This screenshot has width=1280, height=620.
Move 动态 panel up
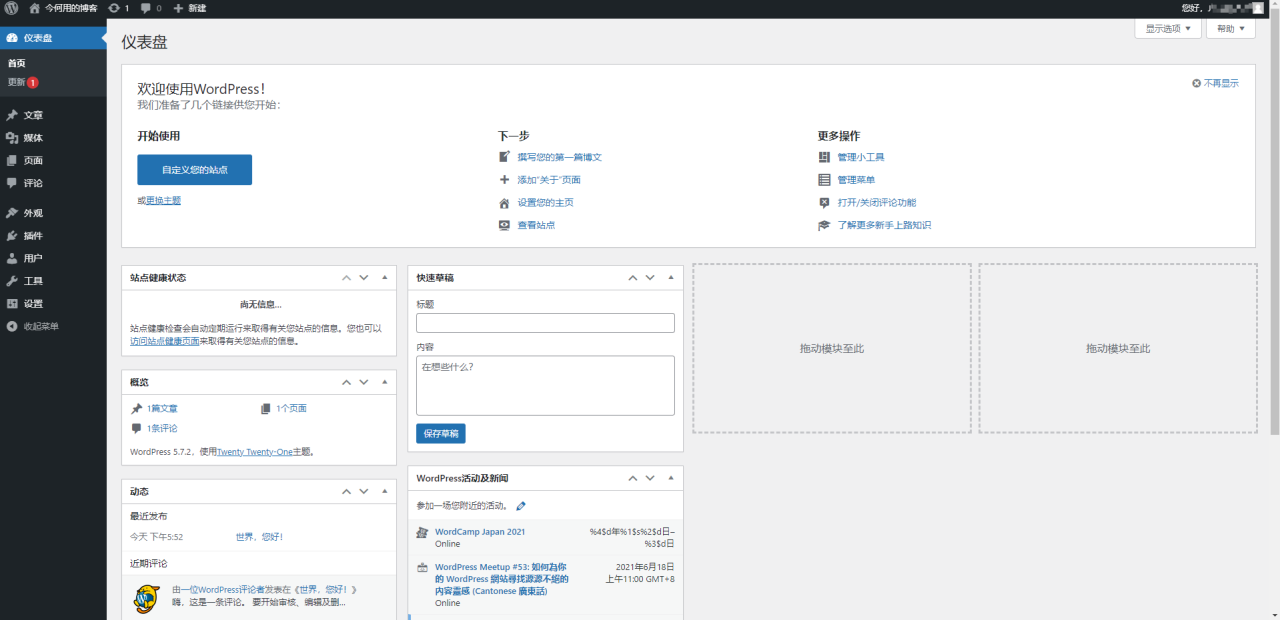pos(346,491)
